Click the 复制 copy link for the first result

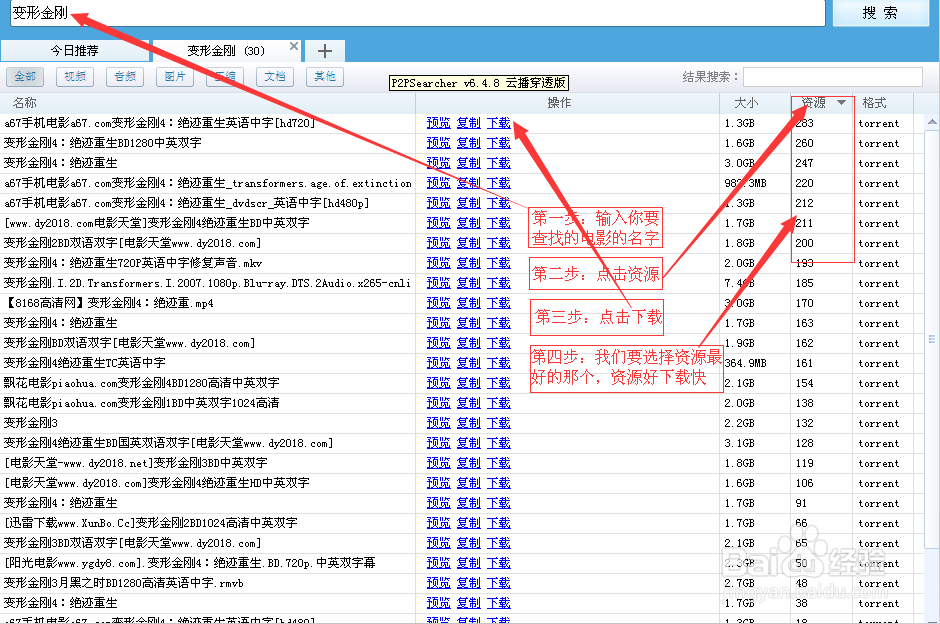pos(468,122)
